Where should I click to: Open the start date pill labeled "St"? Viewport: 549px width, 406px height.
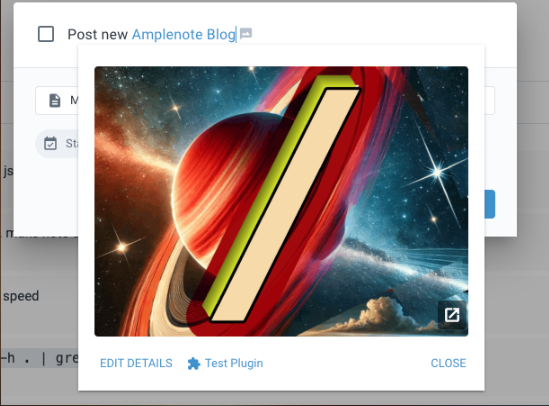pos(57,144)
